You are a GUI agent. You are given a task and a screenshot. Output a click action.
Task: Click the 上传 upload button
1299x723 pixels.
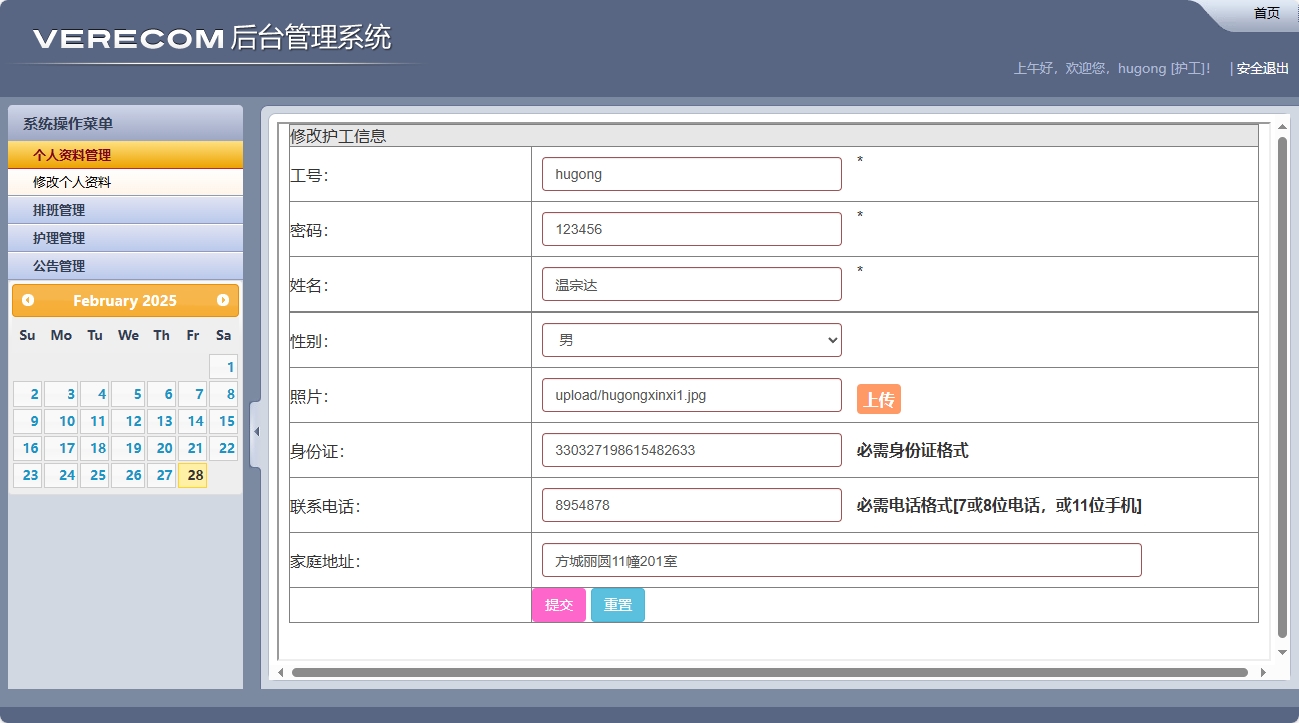click(877, 399)
